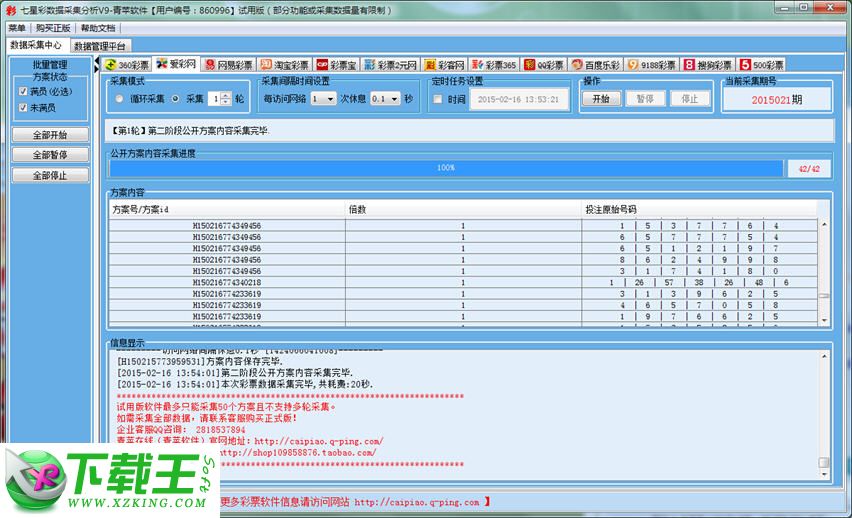Open the 9188彩票 tab icon

(x=633, y=64)
